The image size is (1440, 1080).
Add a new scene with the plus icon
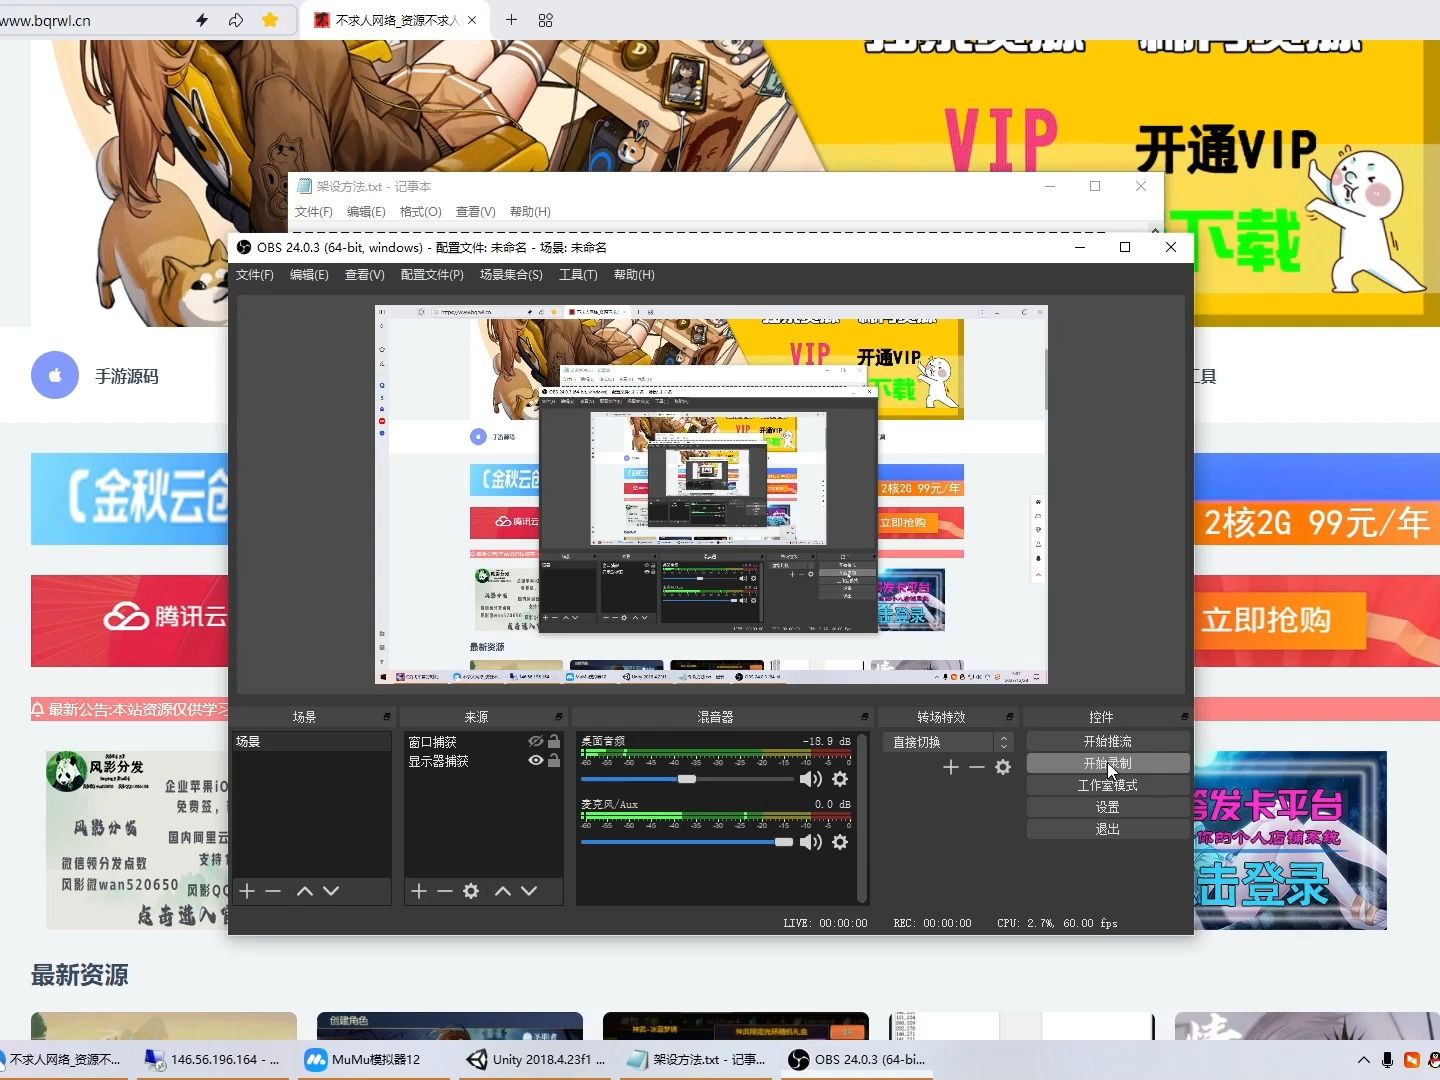point(247,891)
